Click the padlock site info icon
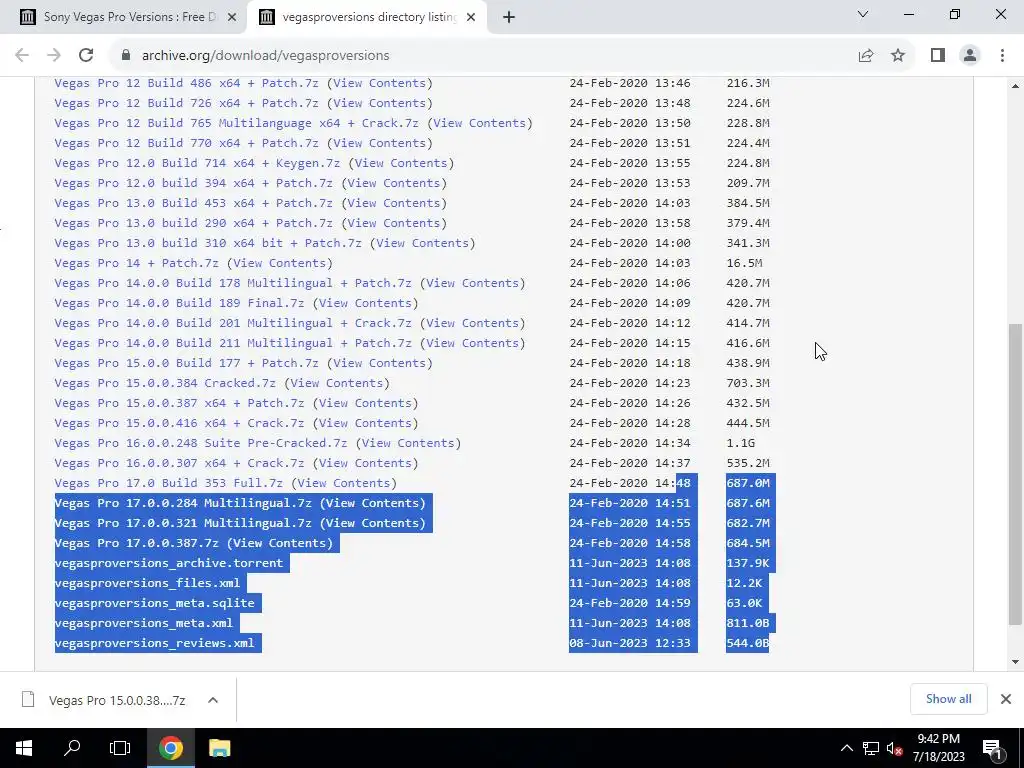1024x768 pixels. tap(126, 56)
